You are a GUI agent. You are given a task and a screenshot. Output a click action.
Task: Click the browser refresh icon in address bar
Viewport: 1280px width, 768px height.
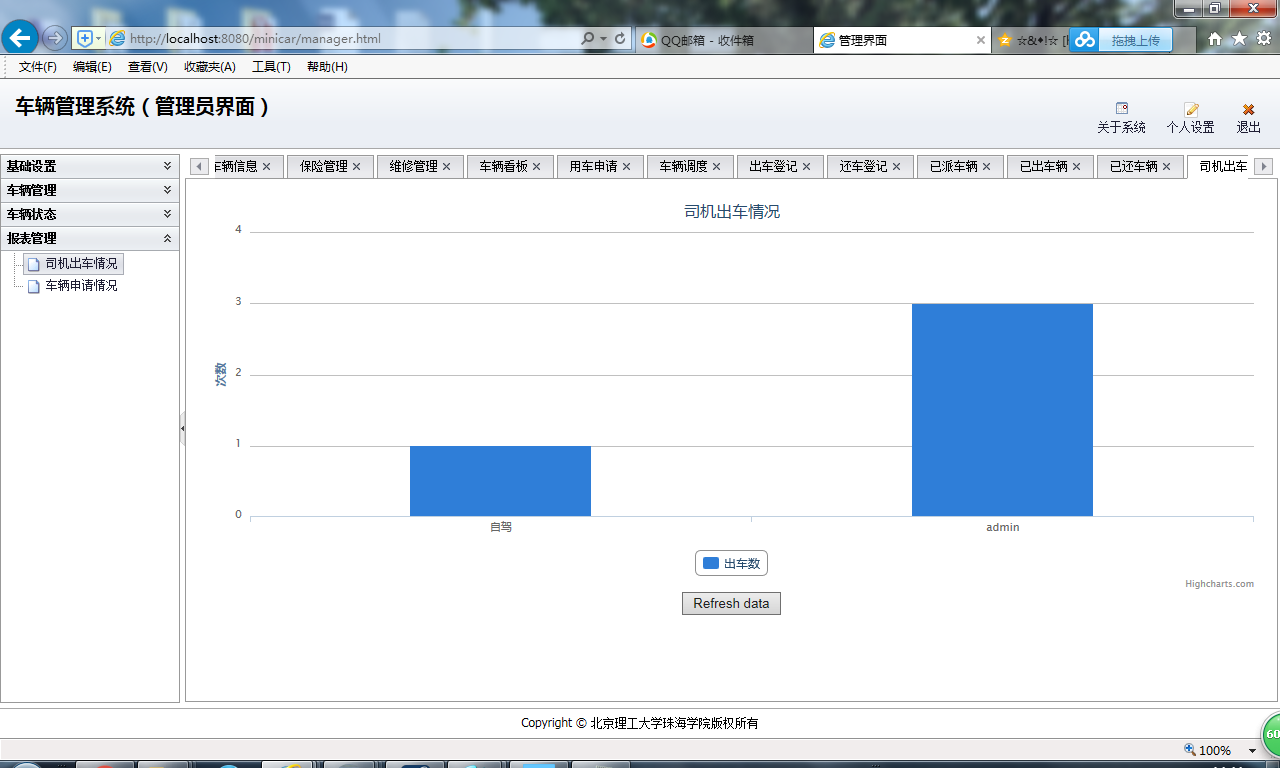pyautogui.click(x=620, y=39)
